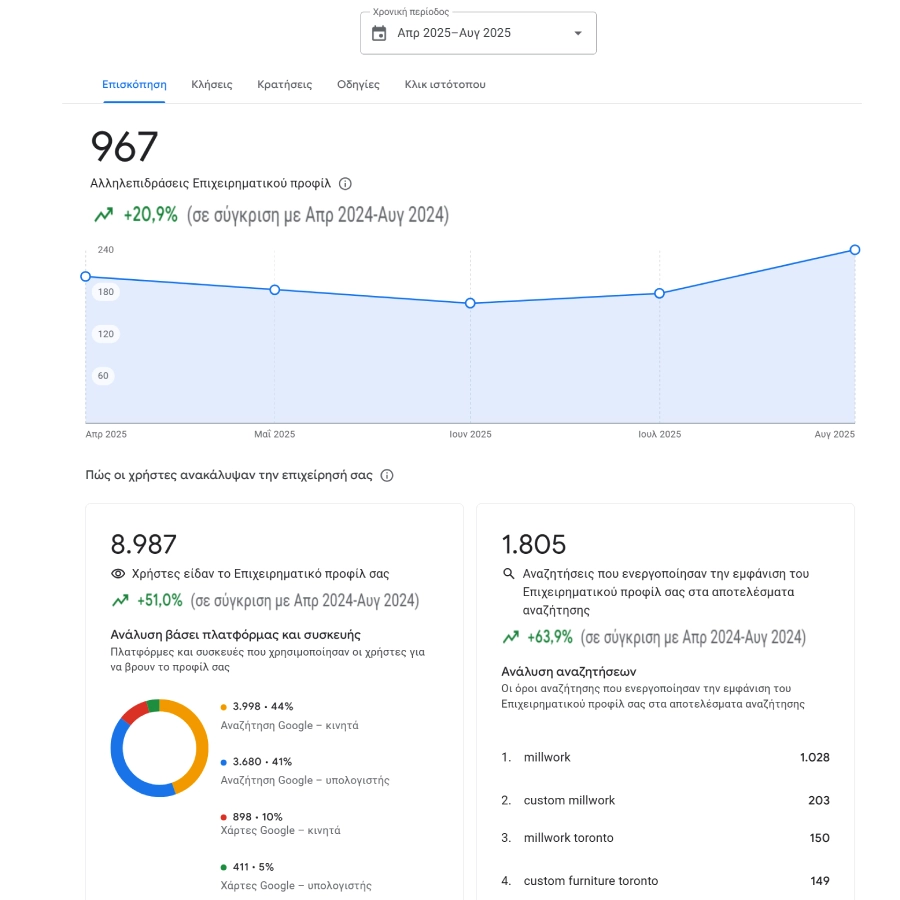The width and height of the screenshot is (900, 900).
Task: Switch to the Κλήσεις tab
Action: (x=212, y=85)
